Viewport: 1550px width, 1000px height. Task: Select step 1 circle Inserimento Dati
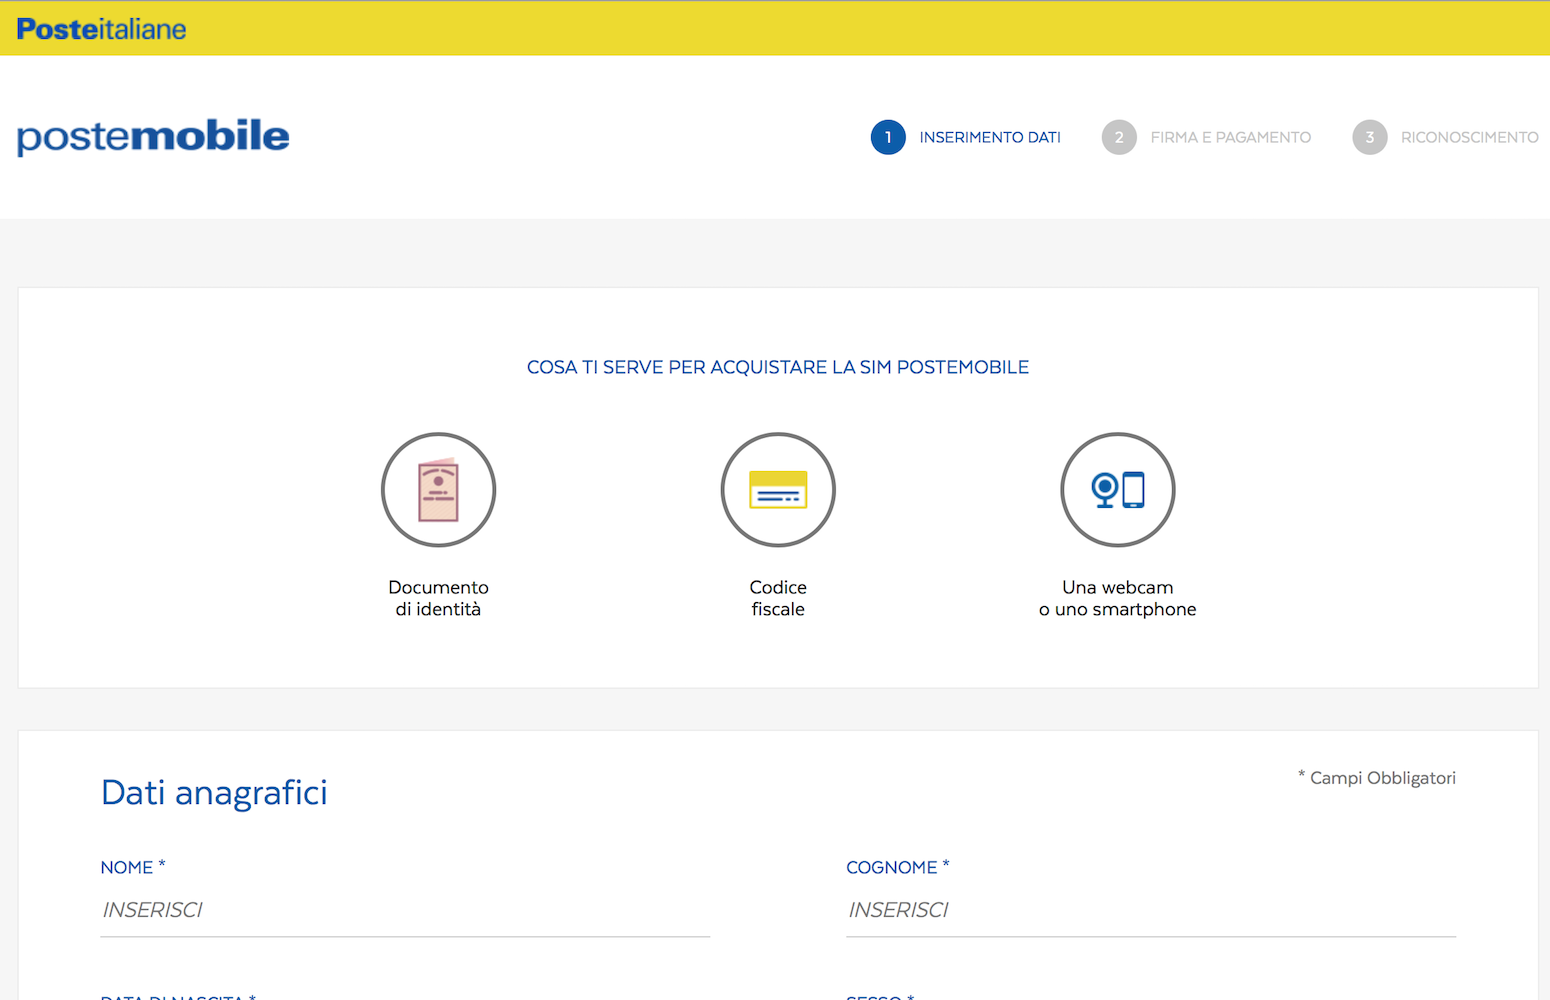(888, 137)
